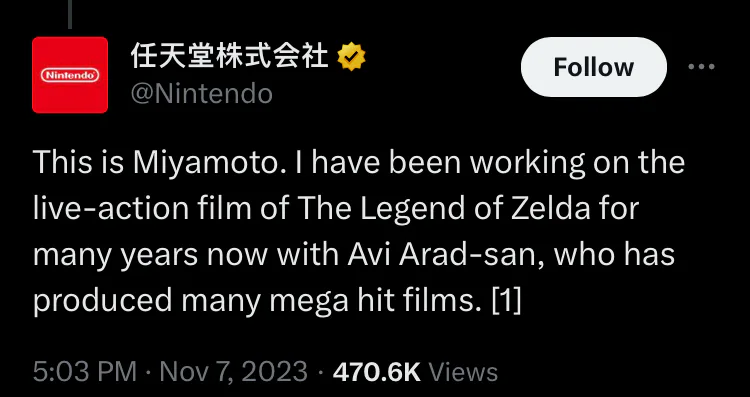Viewport: 750px width, 397px height.
Task: Open the 任天堂株式会社 display name profile
Action: click(x=230, y=57)
